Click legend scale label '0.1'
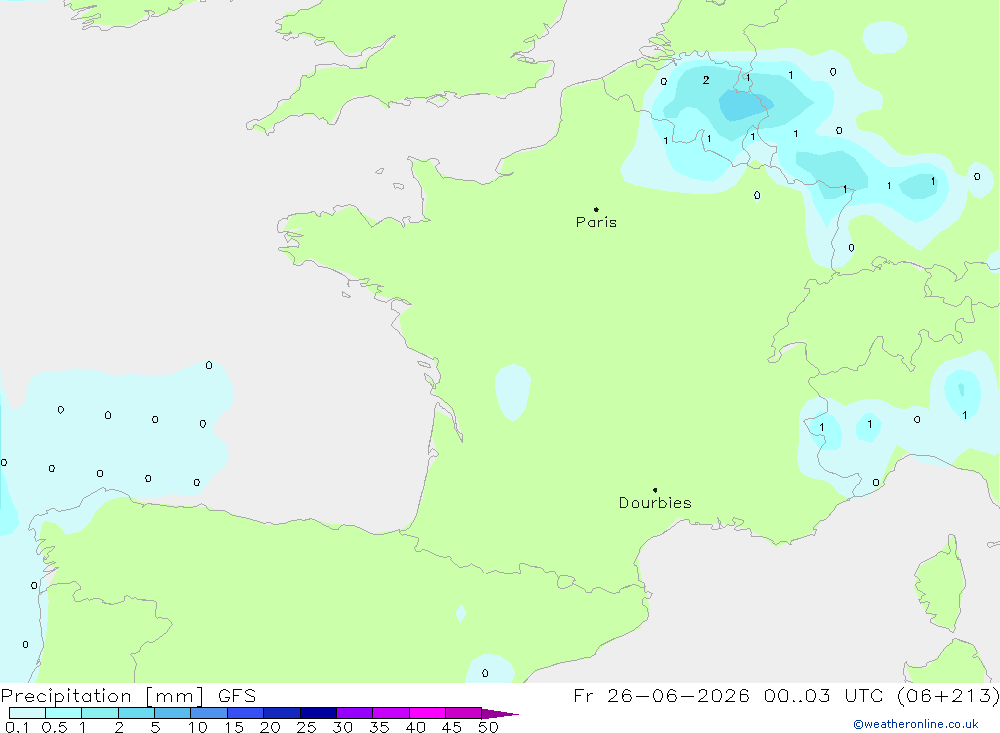Image resolution: width=1000 pixels, height=733 pixels. (x=17, y=727)
